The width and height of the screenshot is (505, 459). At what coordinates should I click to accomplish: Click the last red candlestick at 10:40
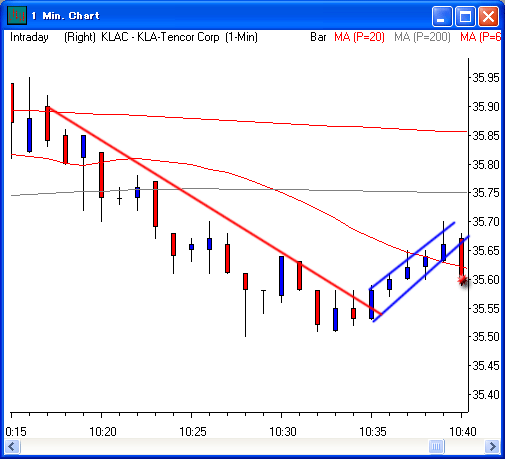click(x=461, y=257)
